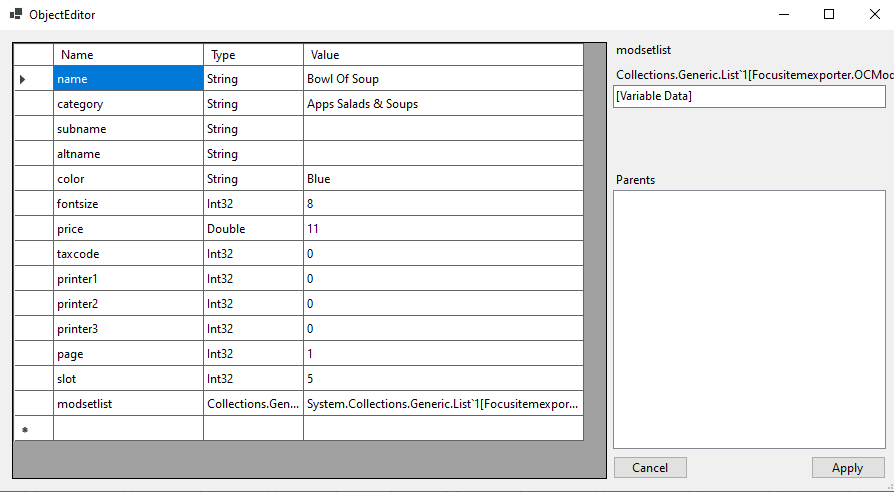Click the Type column header
The height and width of the screenshot is (492, 894).
point(253,55)
